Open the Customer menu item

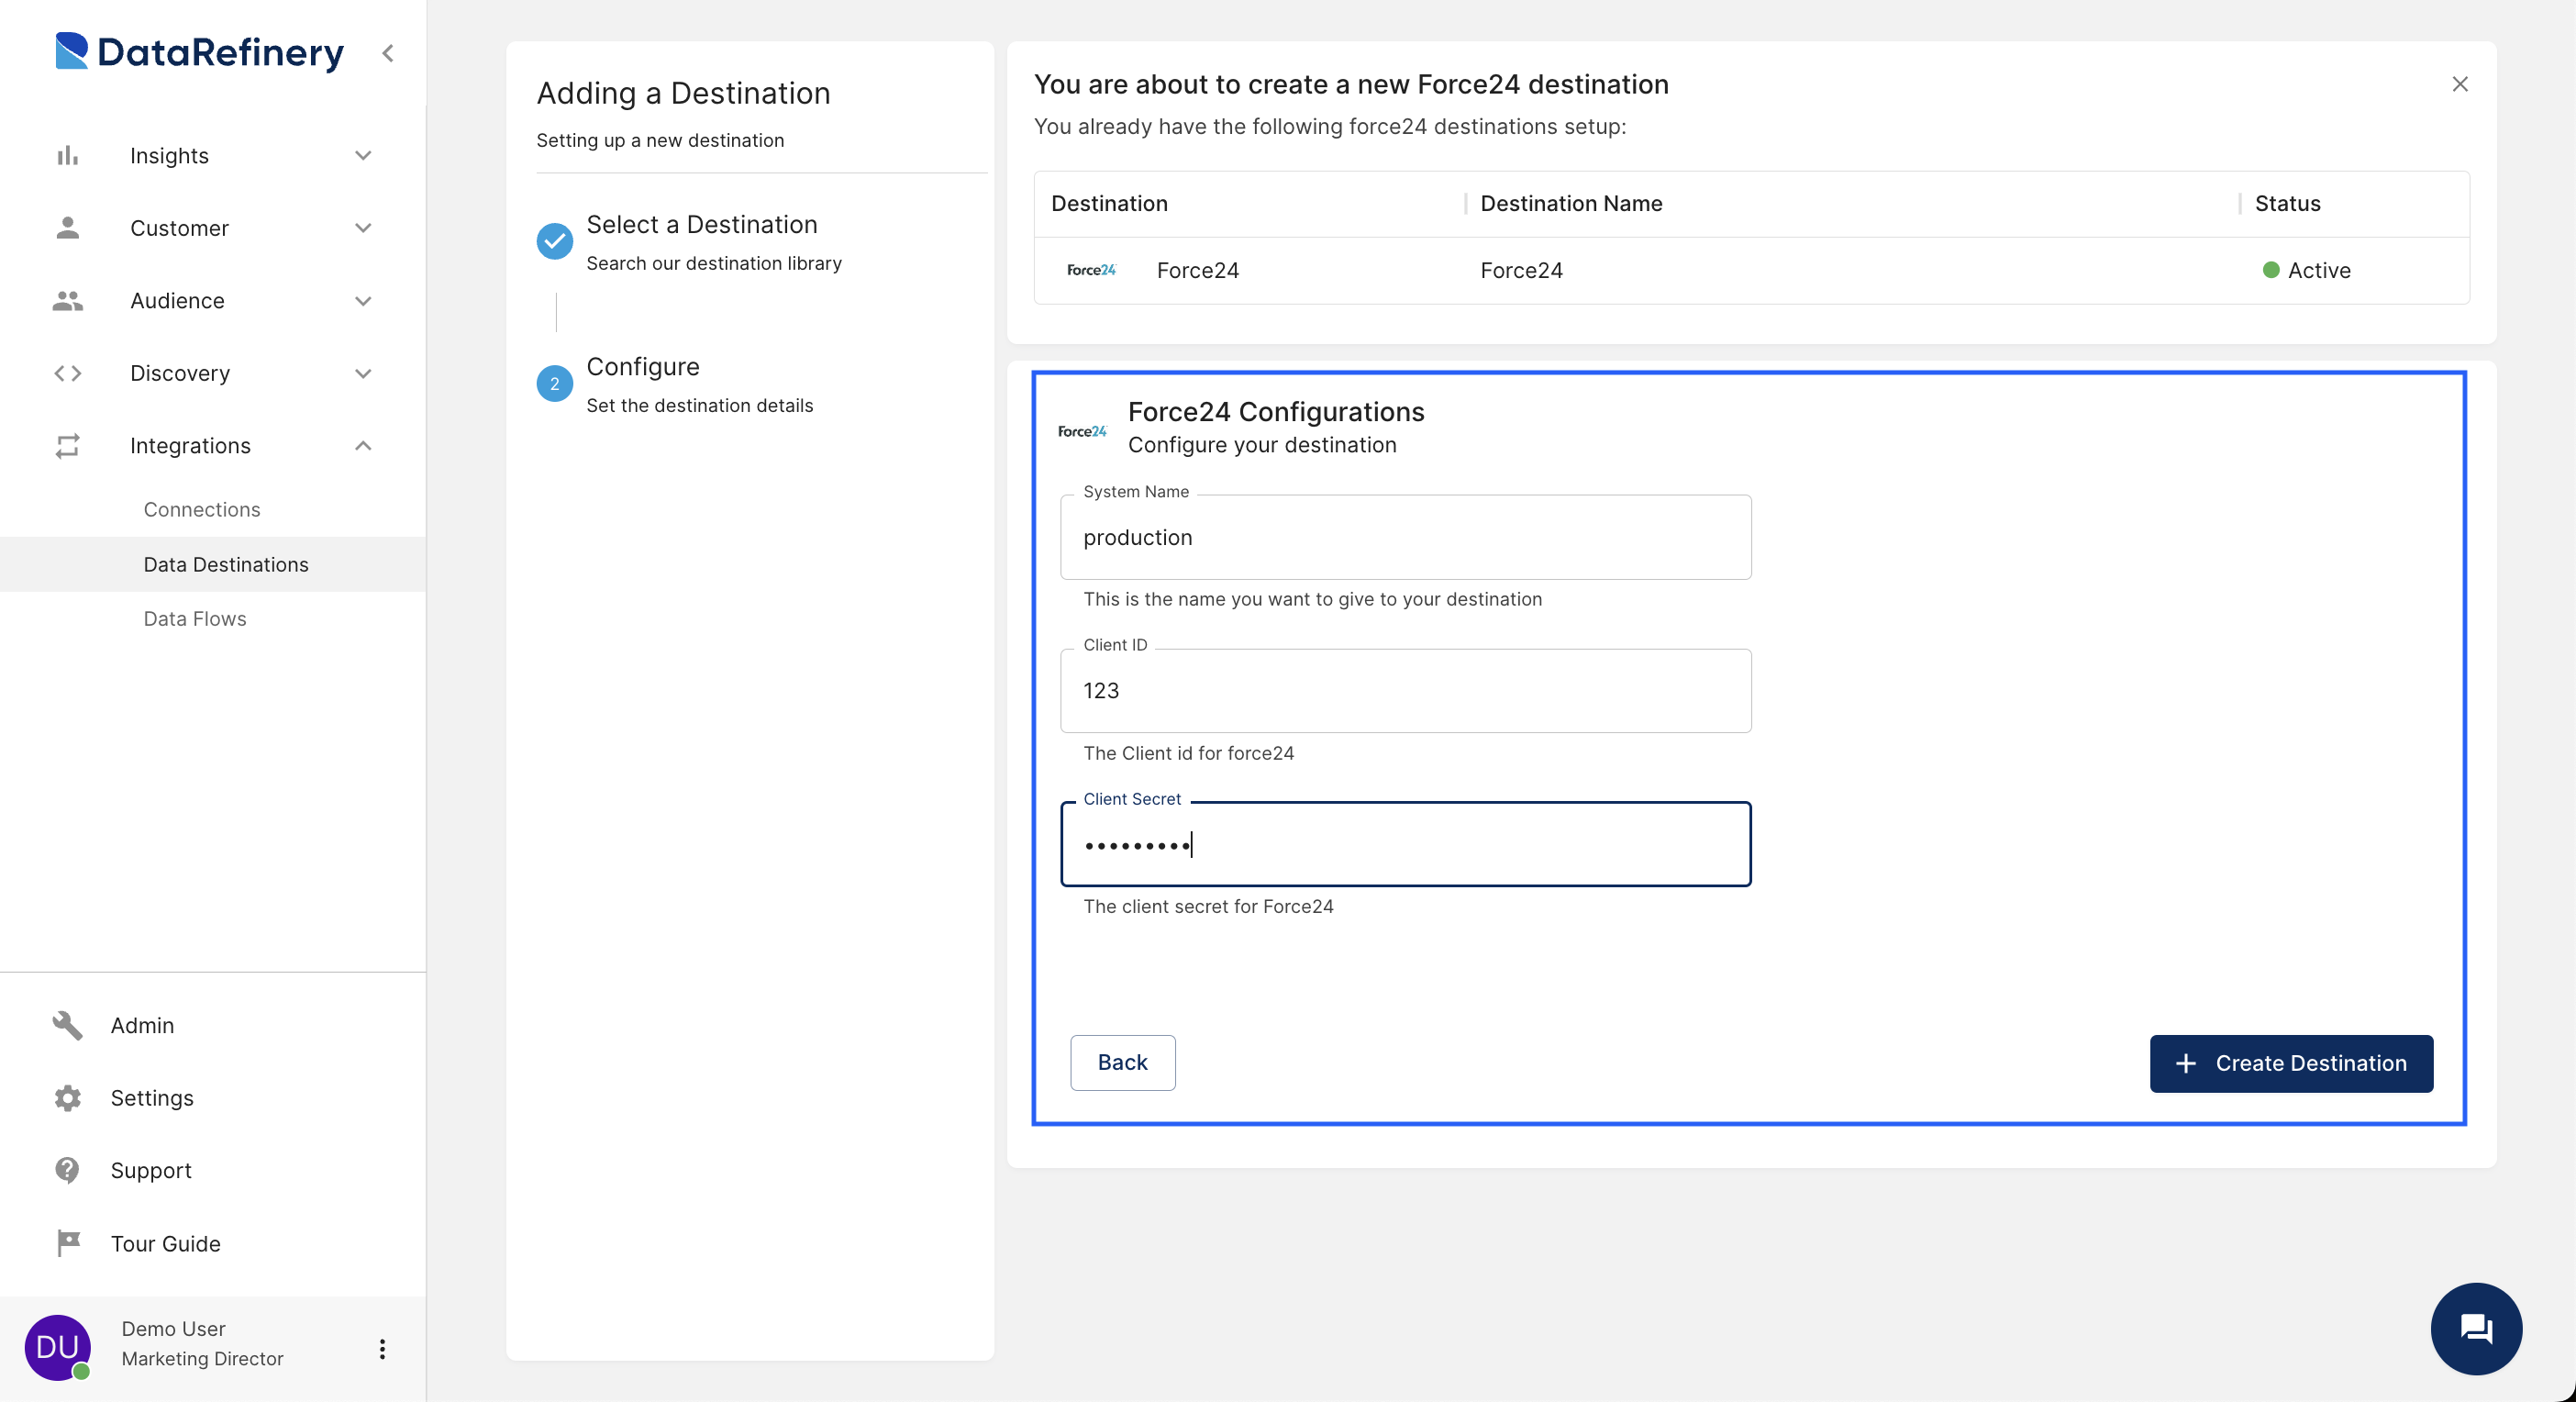(179, 228)
